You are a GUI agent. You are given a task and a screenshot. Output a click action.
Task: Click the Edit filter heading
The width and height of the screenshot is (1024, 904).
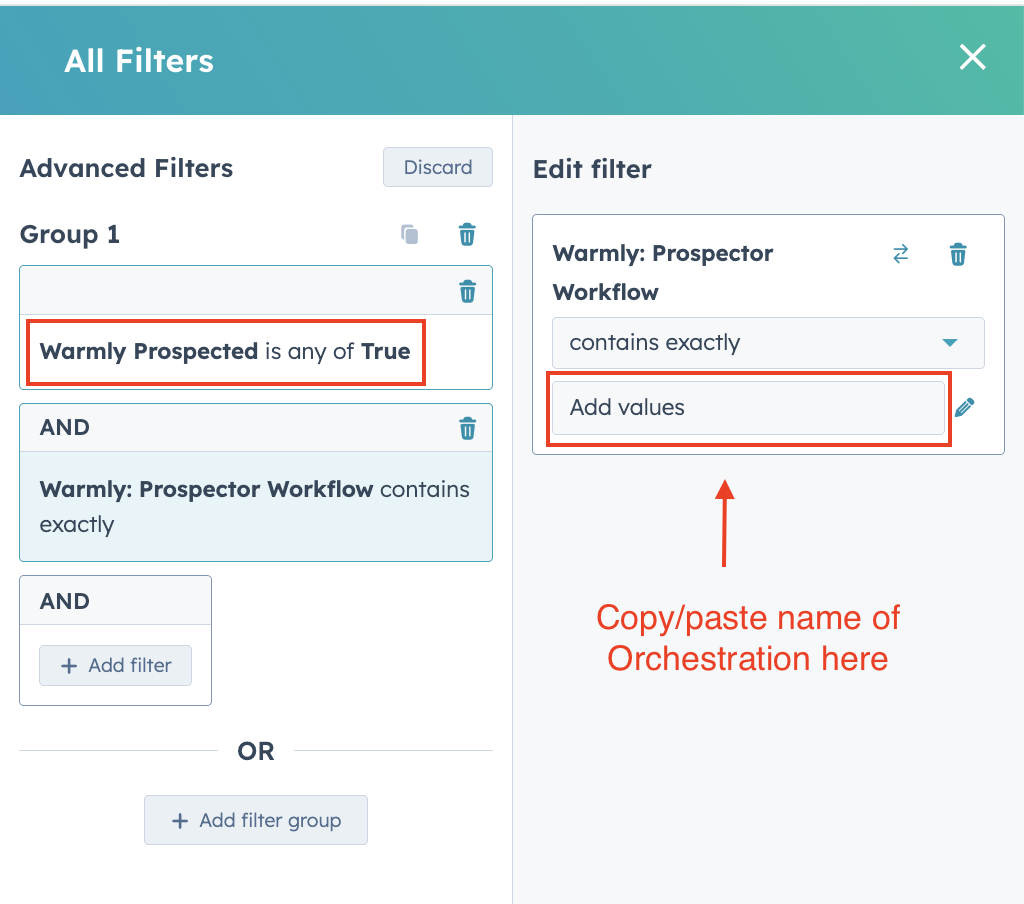592,169
